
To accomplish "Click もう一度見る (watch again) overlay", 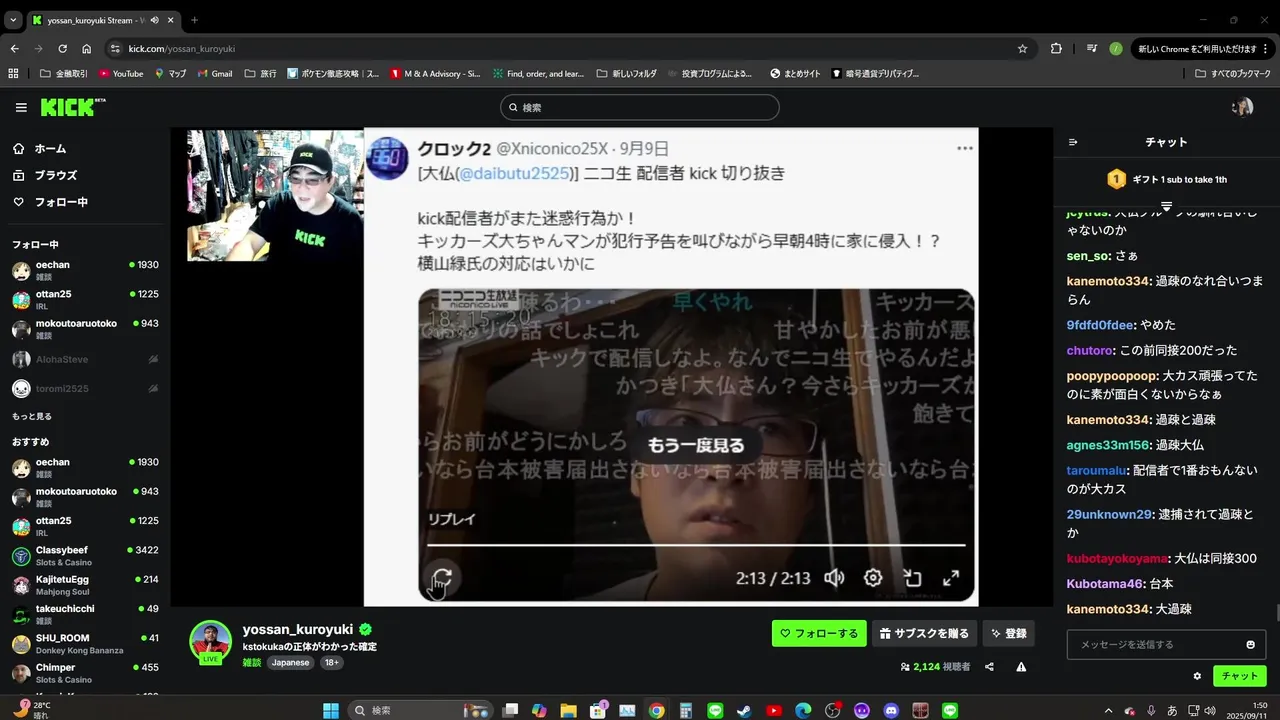I will (x=696, y=445).
